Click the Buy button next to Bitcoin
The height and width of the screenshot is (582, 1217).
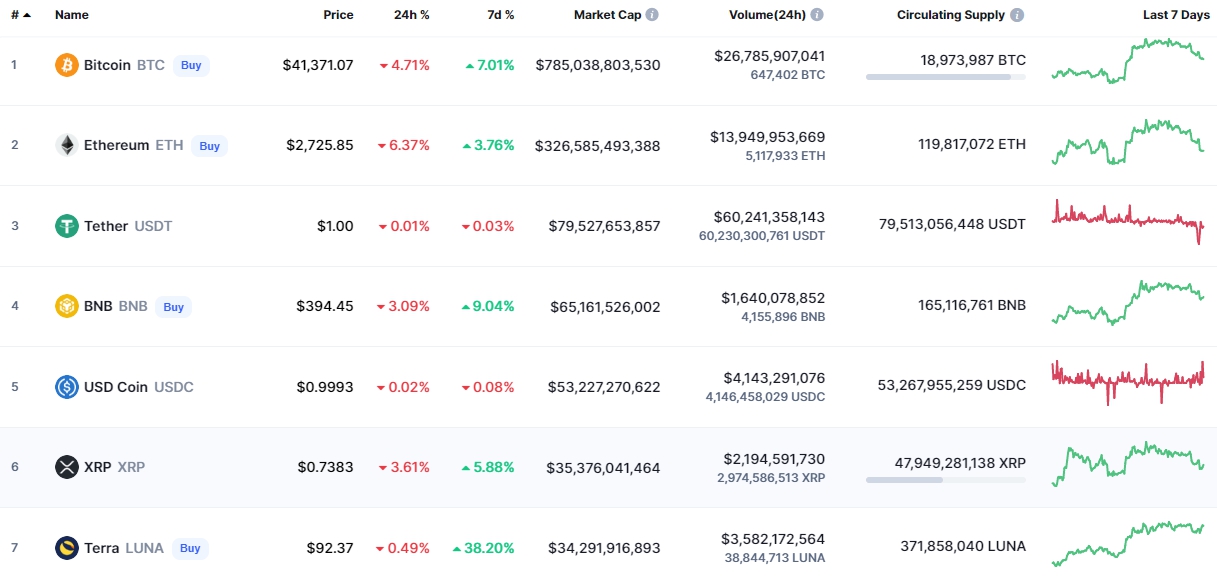[191, 65]
